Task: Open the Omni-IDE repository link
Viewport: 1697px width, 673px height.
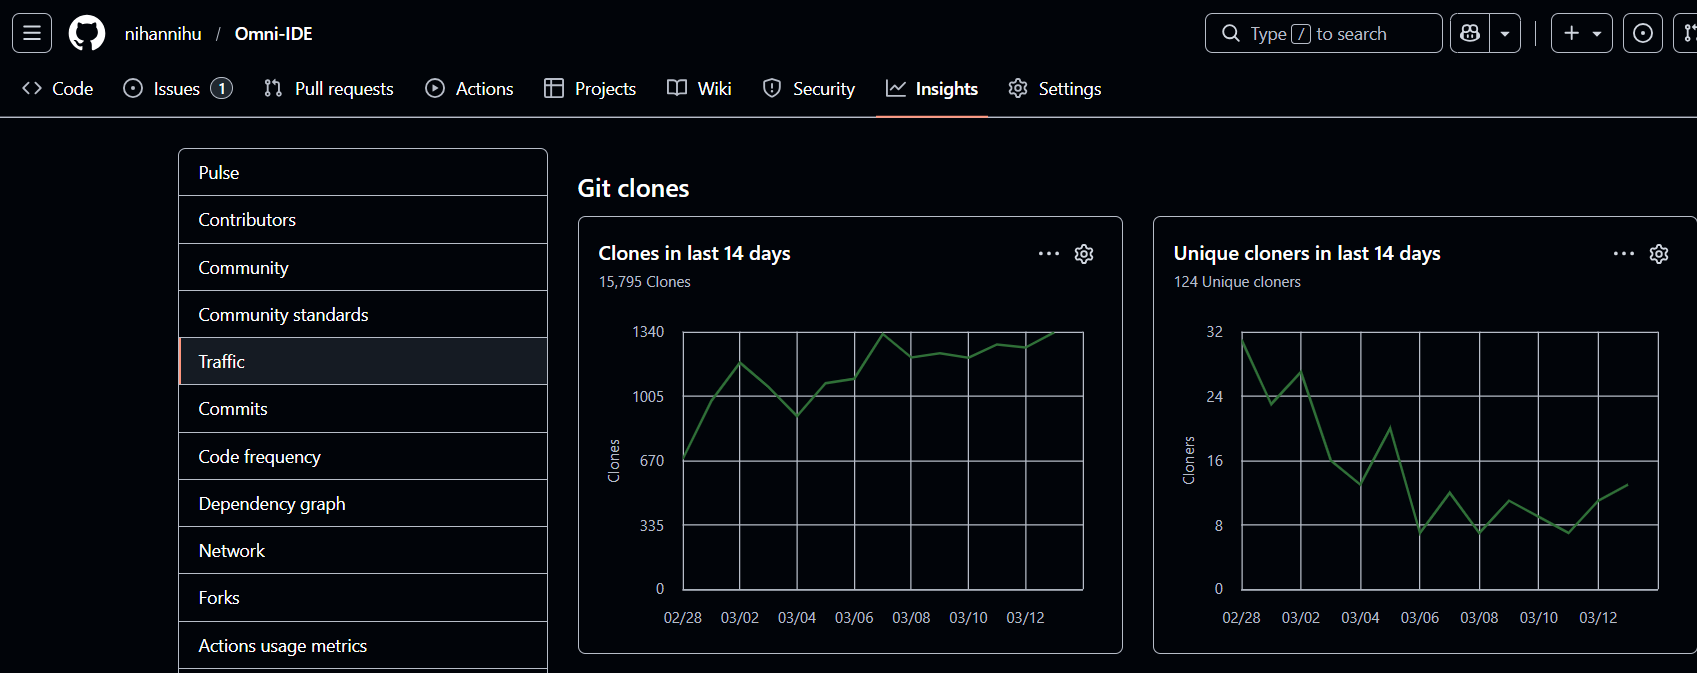Action: tap(274, 34)
